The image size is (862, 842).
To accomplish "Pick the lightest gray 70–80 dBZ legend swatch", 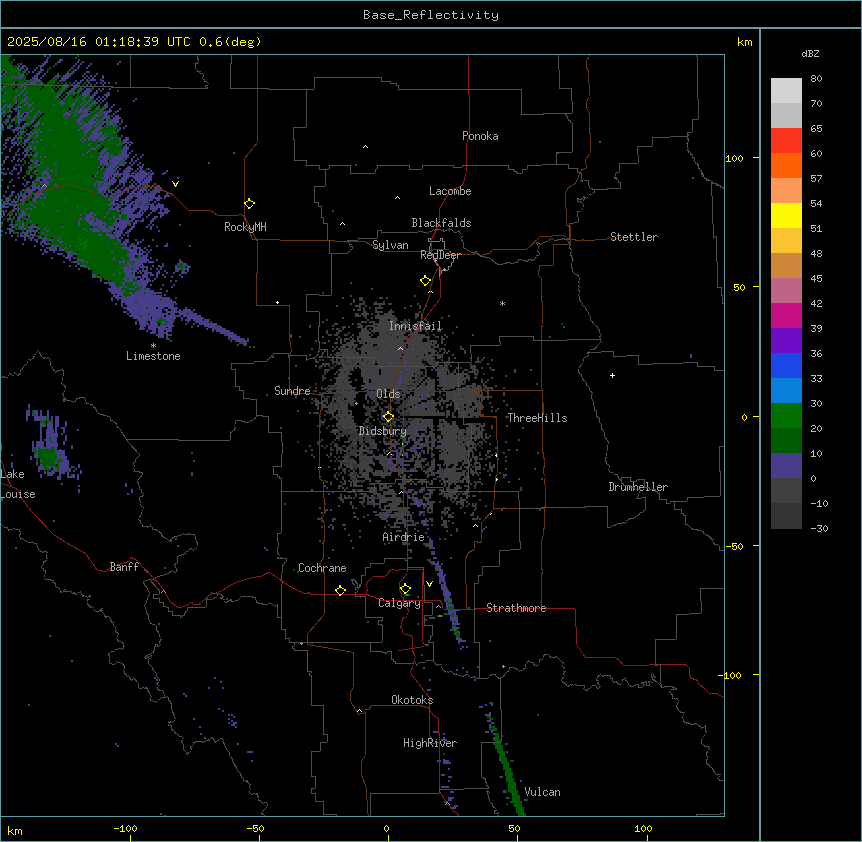I will (786, 91).
